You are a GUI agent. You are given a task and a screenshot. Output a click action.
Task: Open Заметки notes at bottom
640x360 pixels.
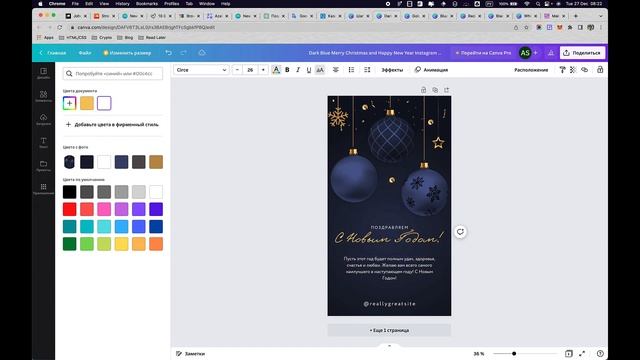pyautogui.click(x=191, y=353)
